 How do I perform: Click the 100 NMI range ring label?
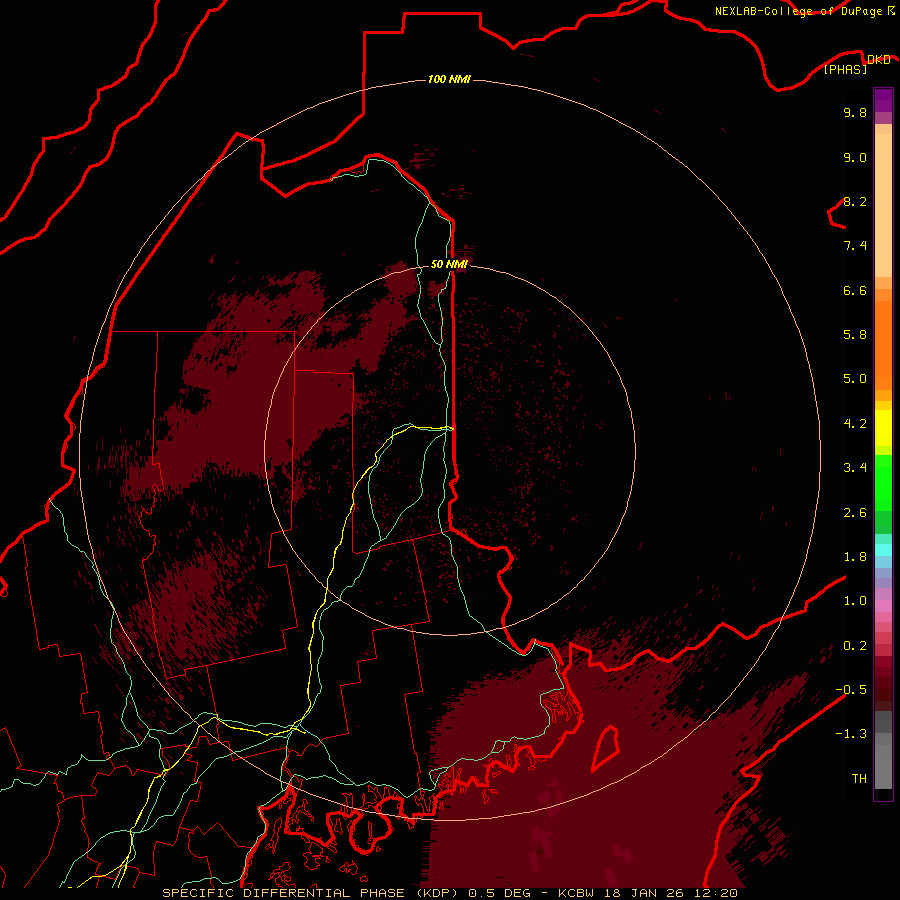pyautogui.click(x=449, y=79)
